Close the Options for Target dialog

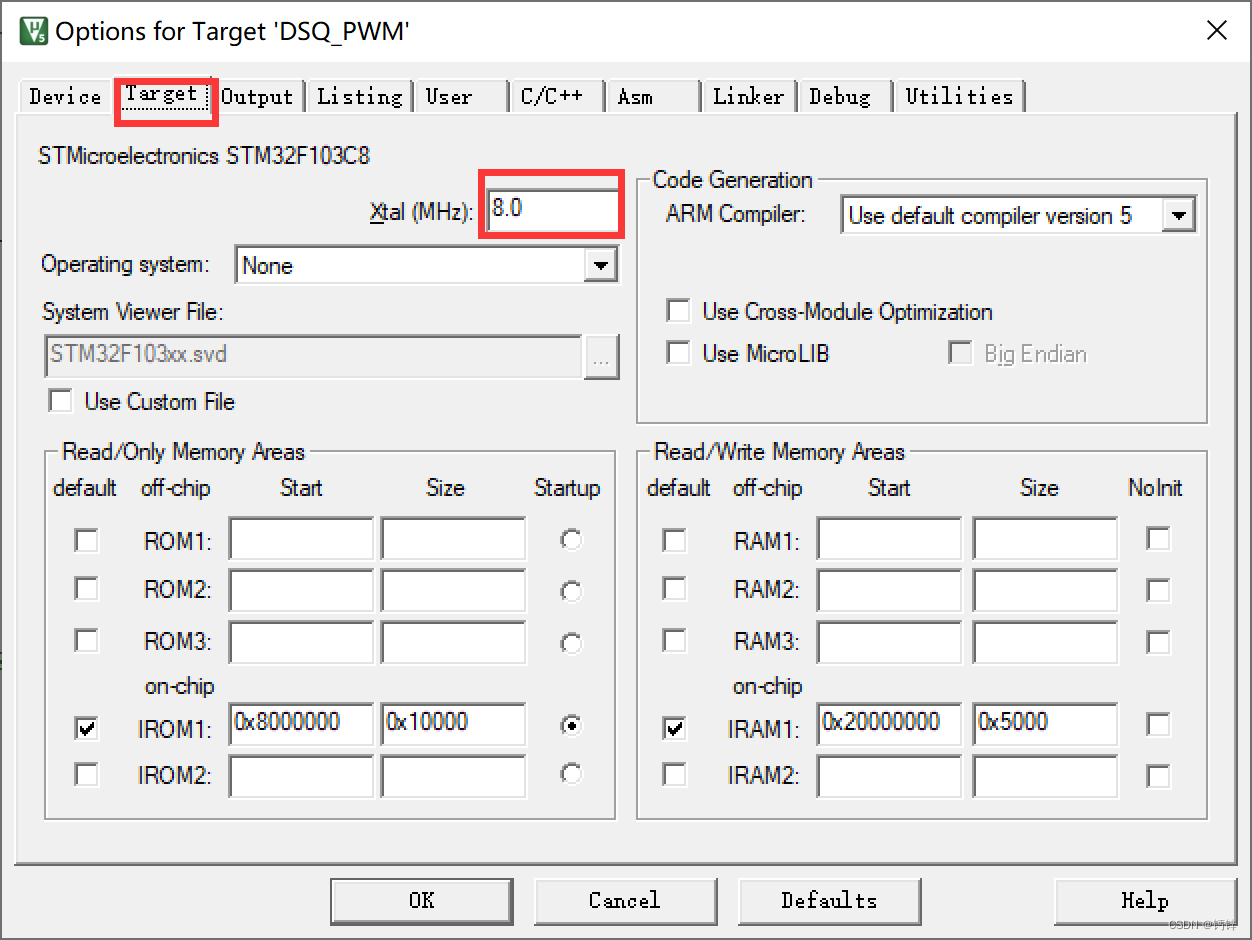(1217, 30)
